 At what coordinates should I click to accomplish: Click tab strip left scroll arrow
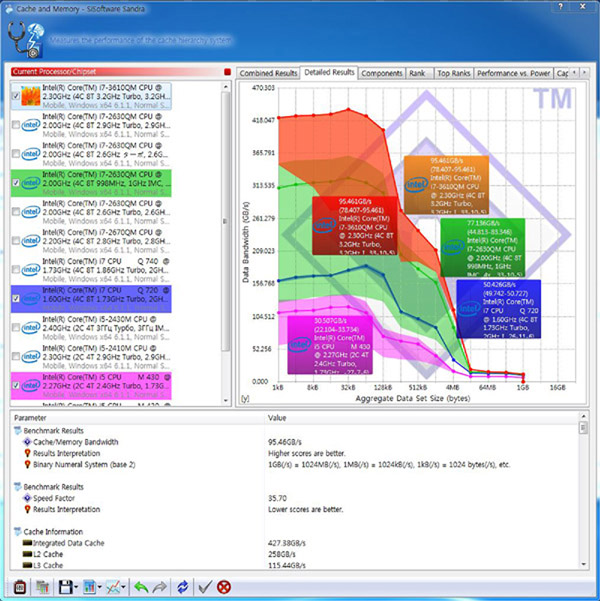tap(574, 72)
